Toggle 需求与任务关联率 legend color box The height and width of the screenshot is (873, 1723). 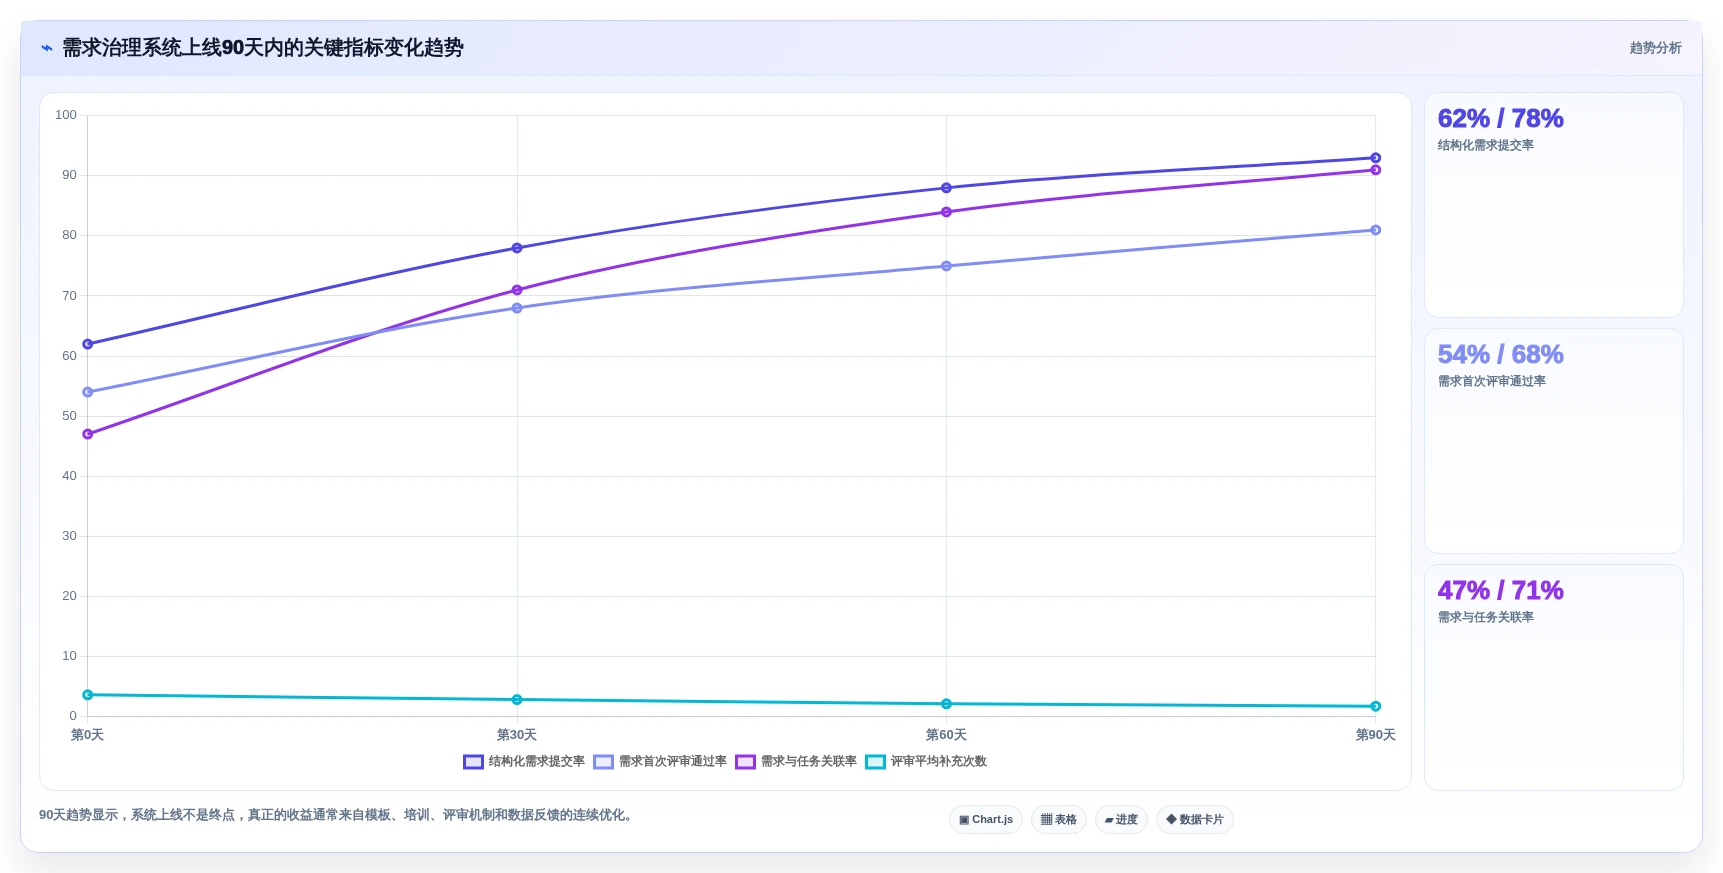745,762
